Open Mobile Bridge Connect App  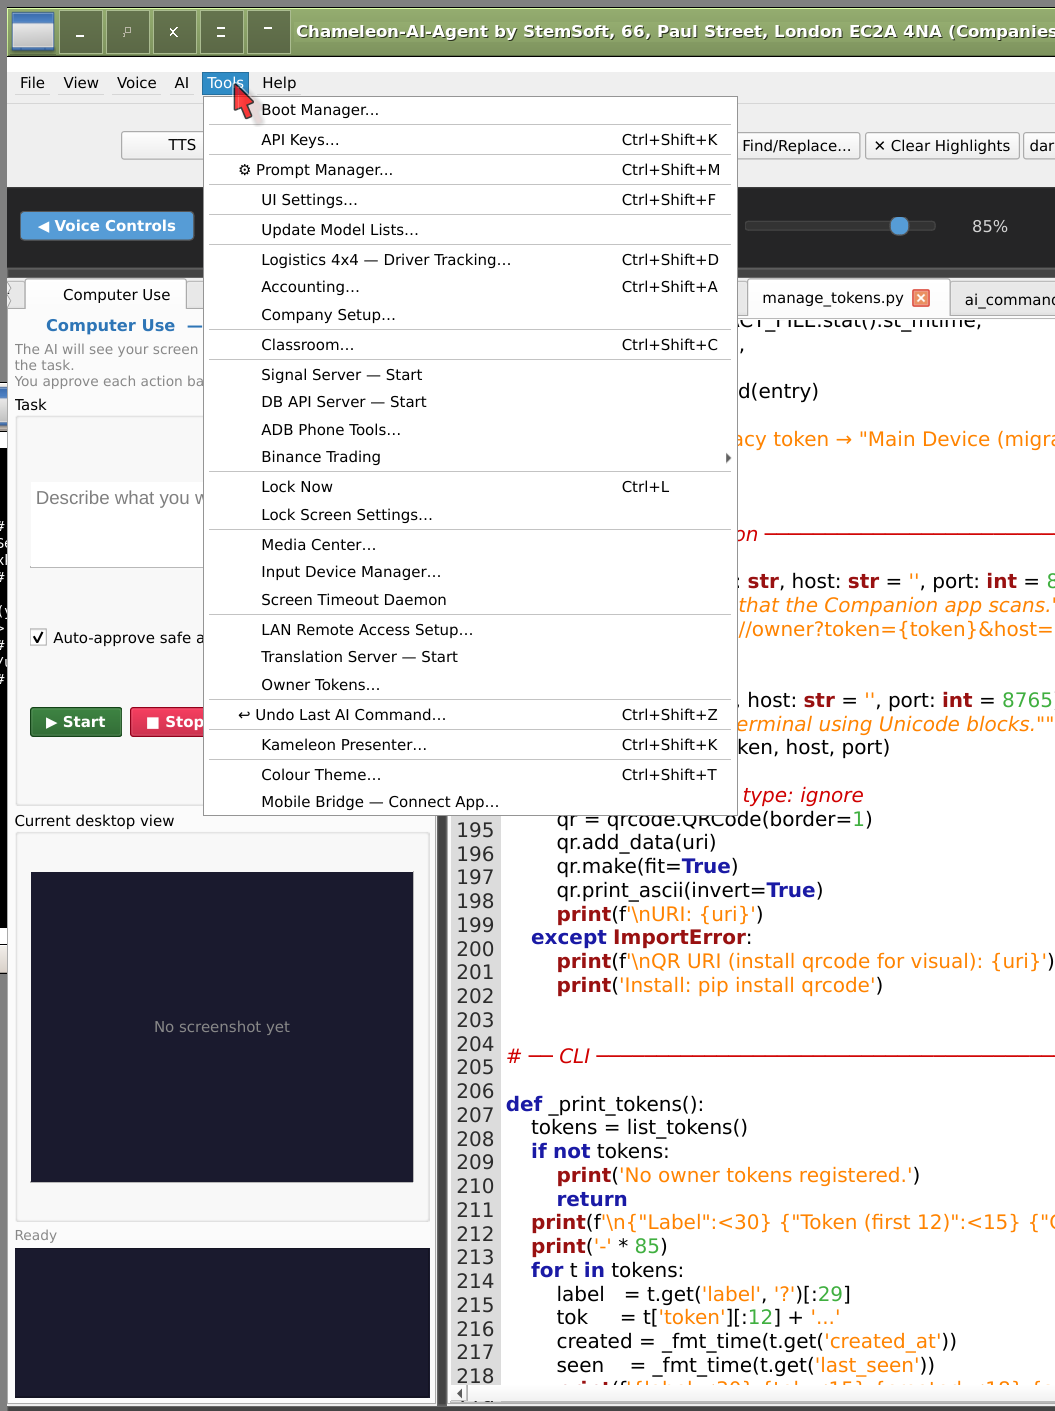(470, 802)
